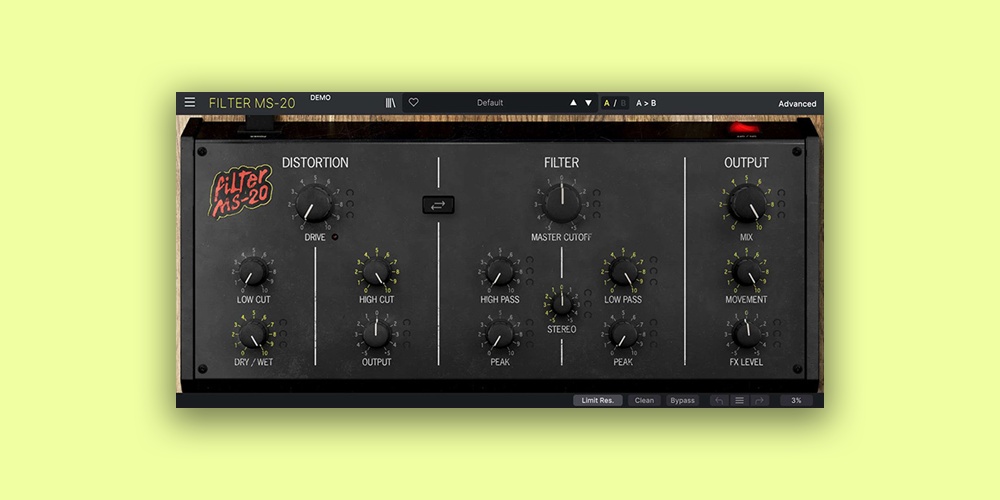Click the Filter MS-20 plugin title

(x=251, y=103)
